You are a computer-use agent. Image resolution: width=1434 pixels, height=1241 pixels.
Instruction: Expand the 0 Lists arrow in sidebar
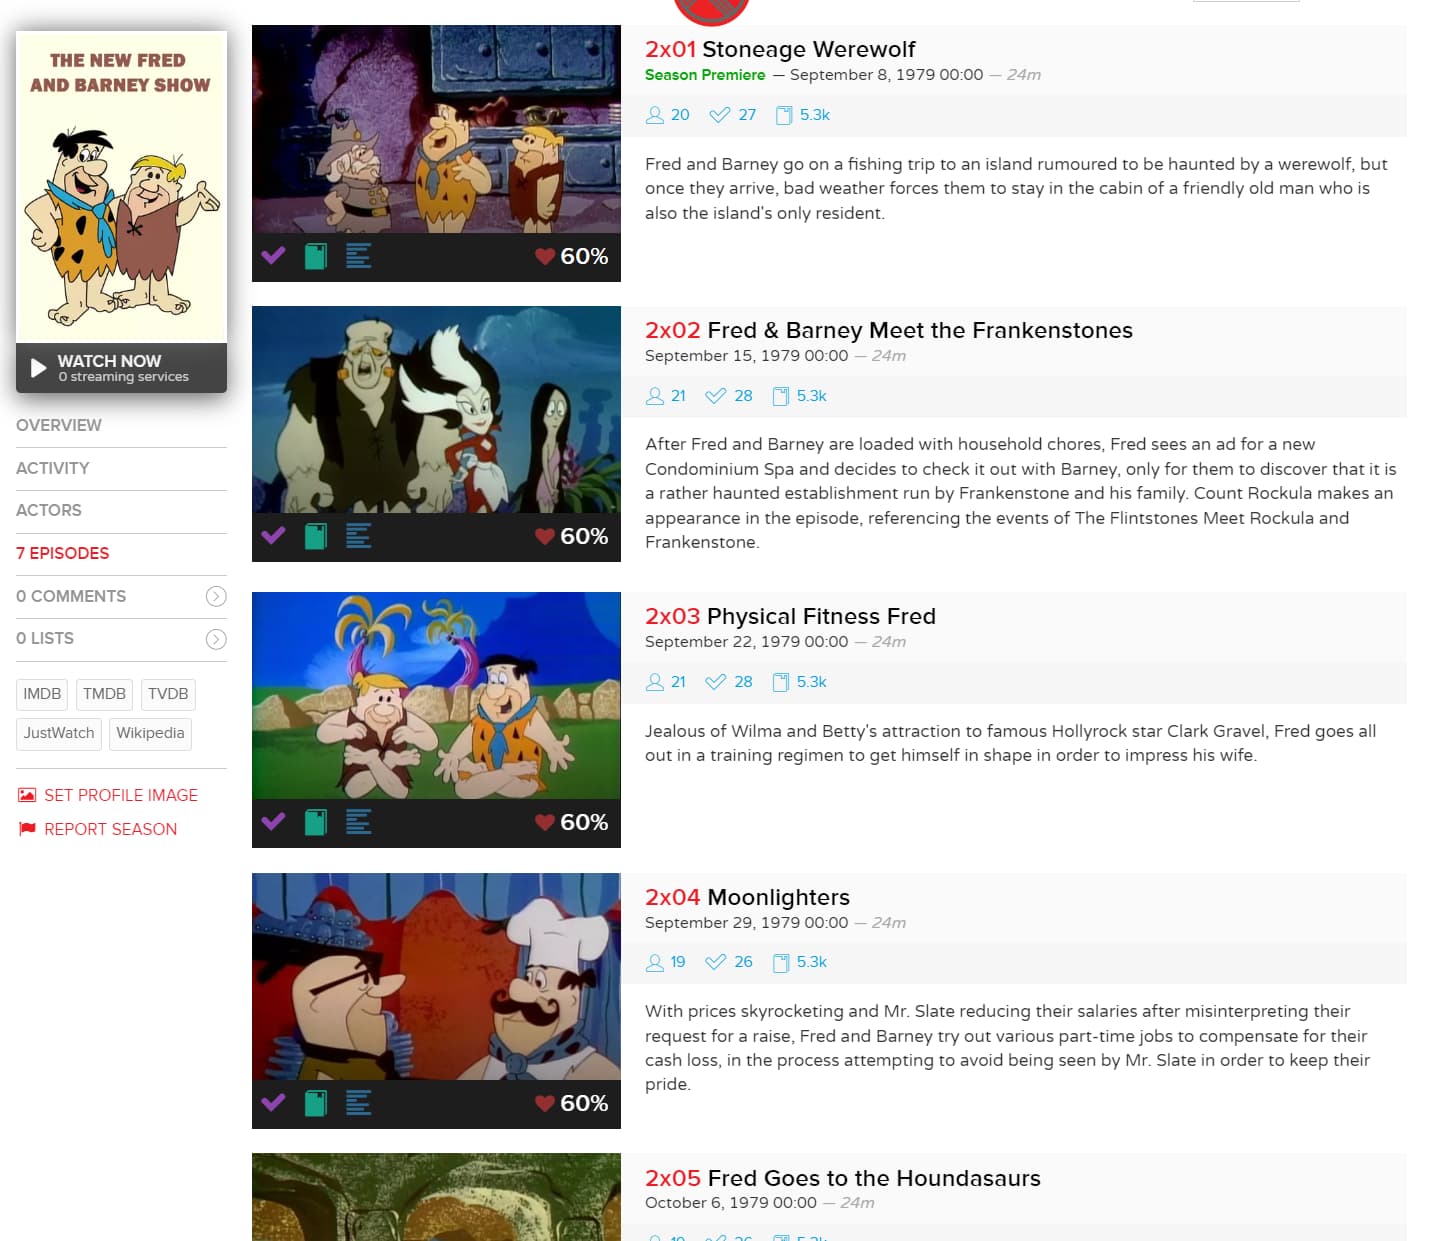click(216, 639)
